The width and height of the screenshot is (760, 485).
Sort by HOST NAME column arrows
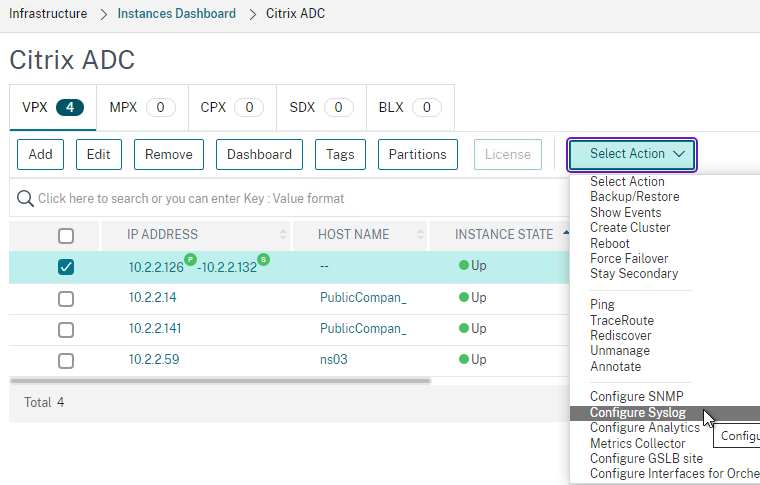[420, 235]
